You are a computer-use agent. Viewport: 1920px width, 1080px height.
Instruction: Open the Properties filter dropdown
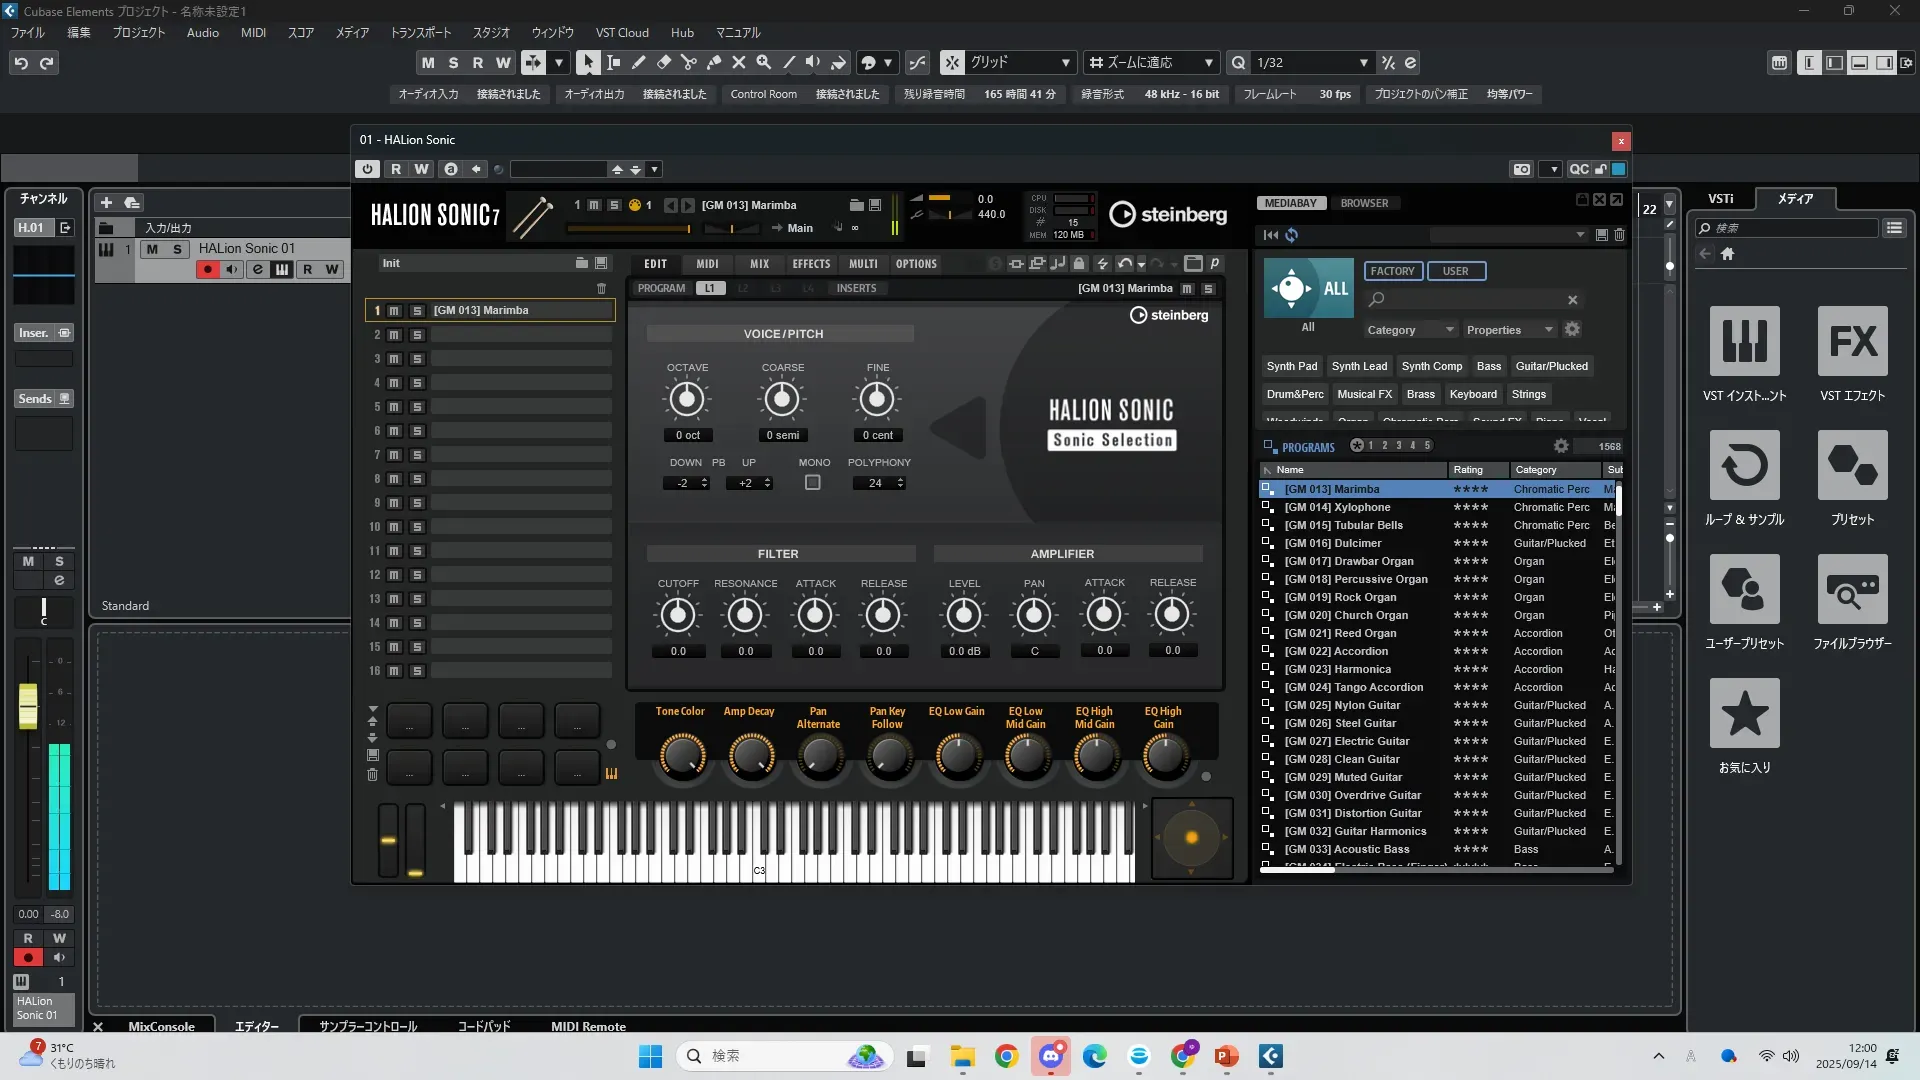(x=1509, y=330)
